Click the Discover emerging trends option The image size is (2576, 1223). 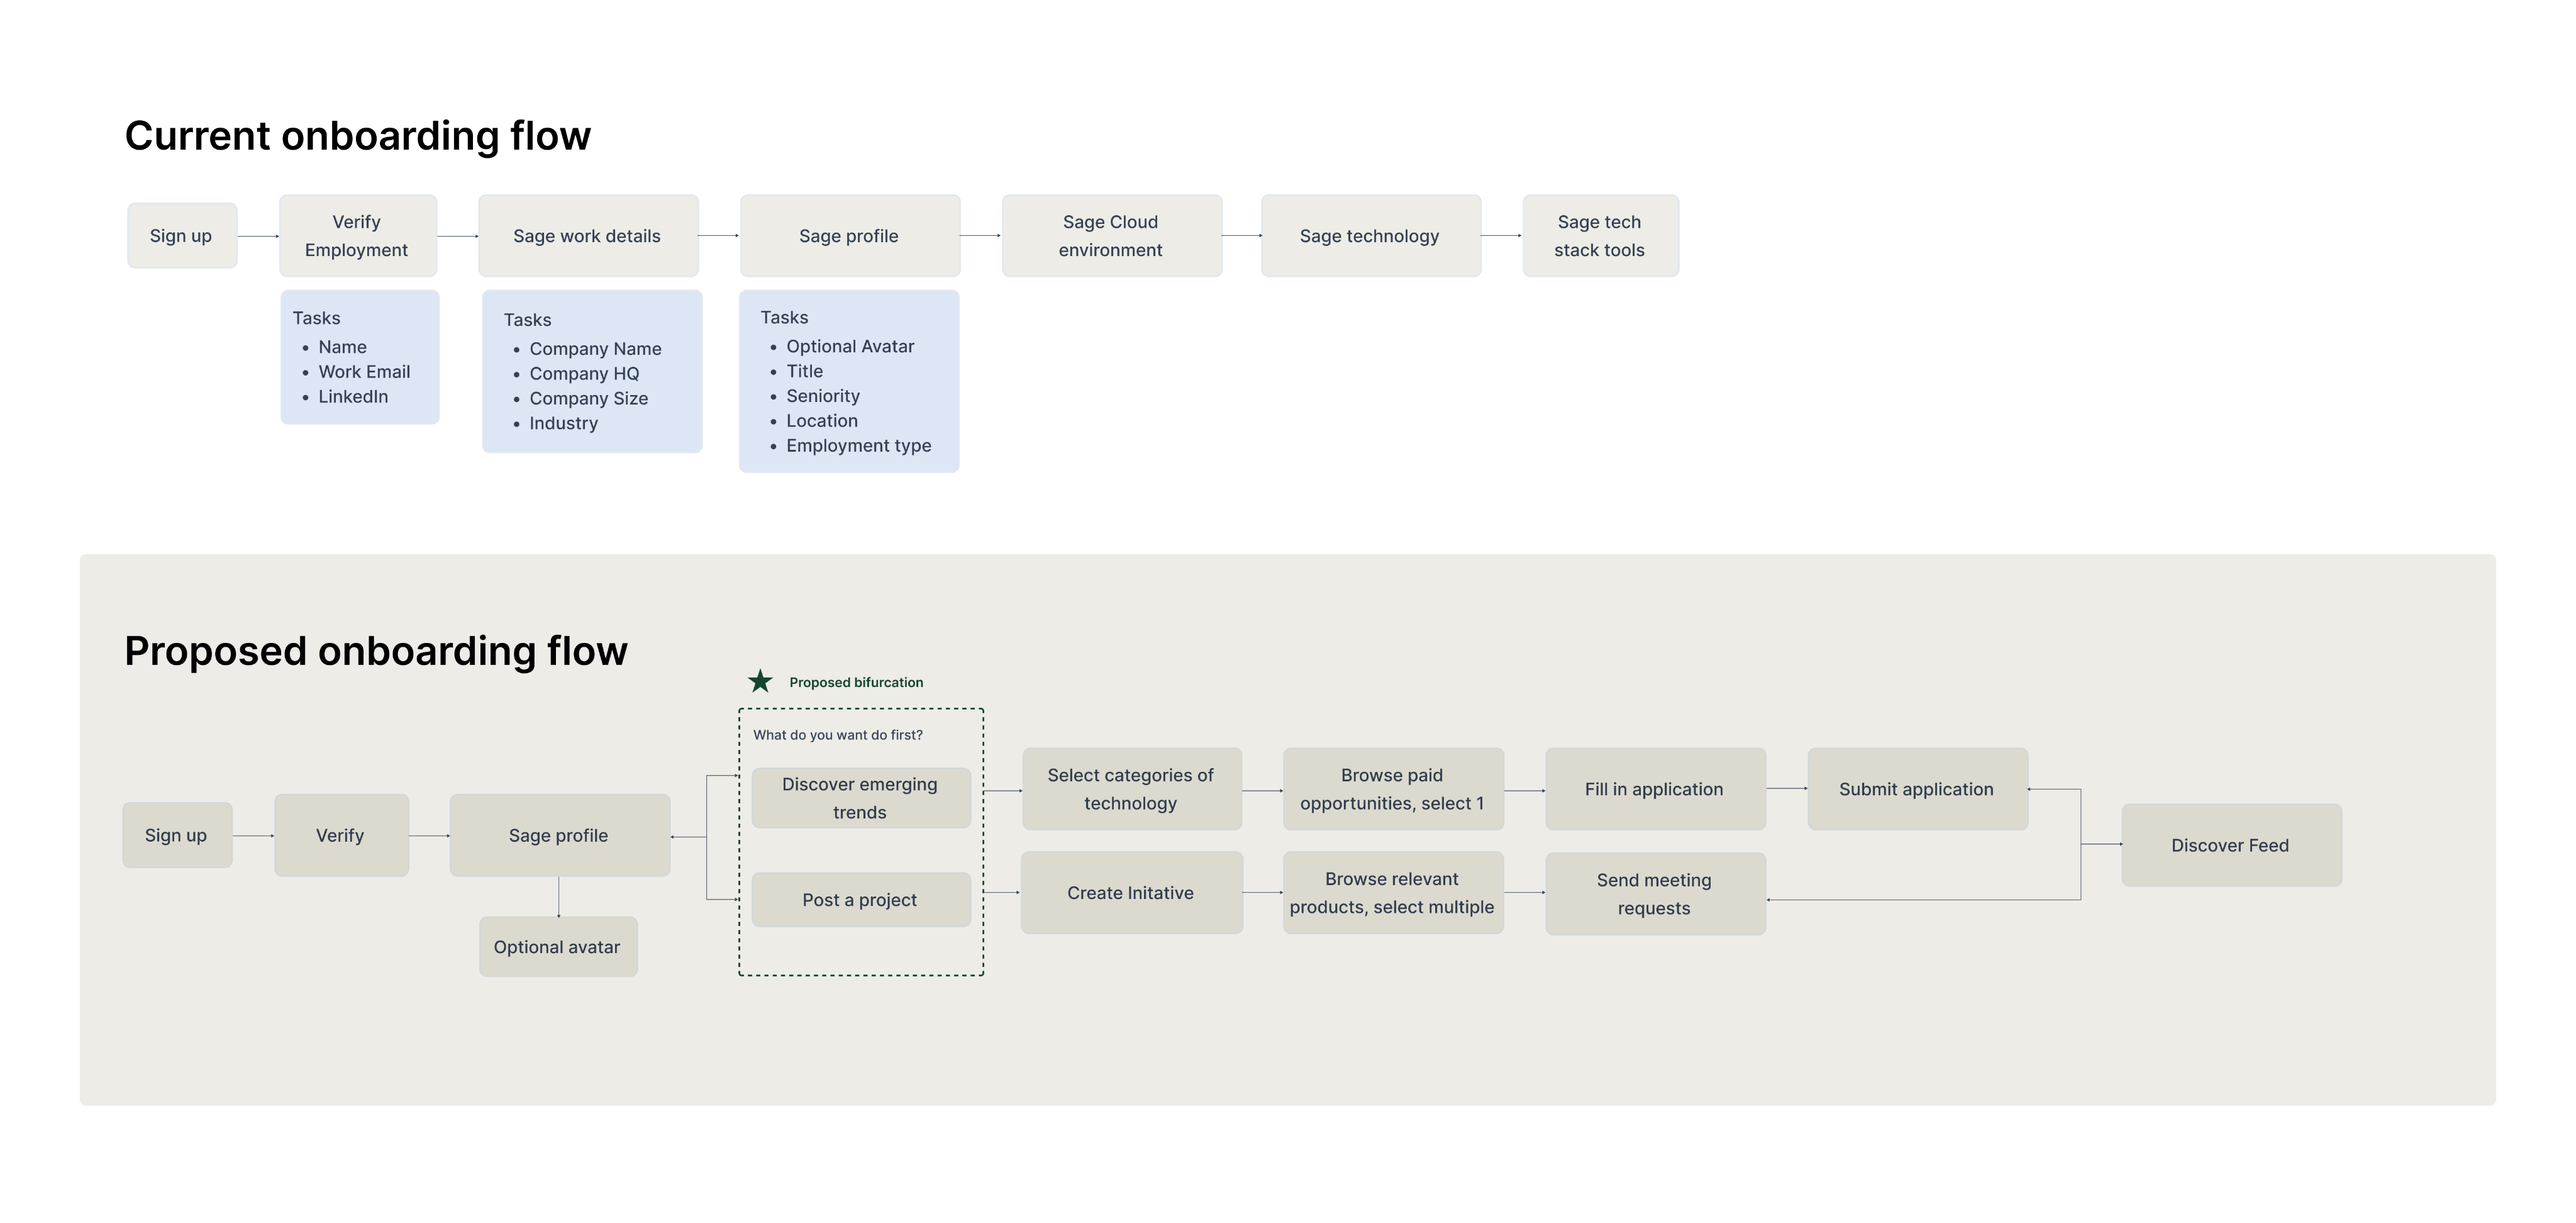[860, 798]
